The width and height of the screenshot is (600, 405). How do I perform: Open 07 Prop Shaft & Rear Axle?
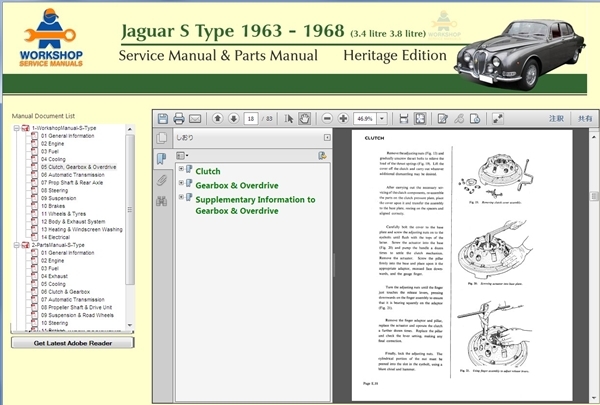(72, 183)
